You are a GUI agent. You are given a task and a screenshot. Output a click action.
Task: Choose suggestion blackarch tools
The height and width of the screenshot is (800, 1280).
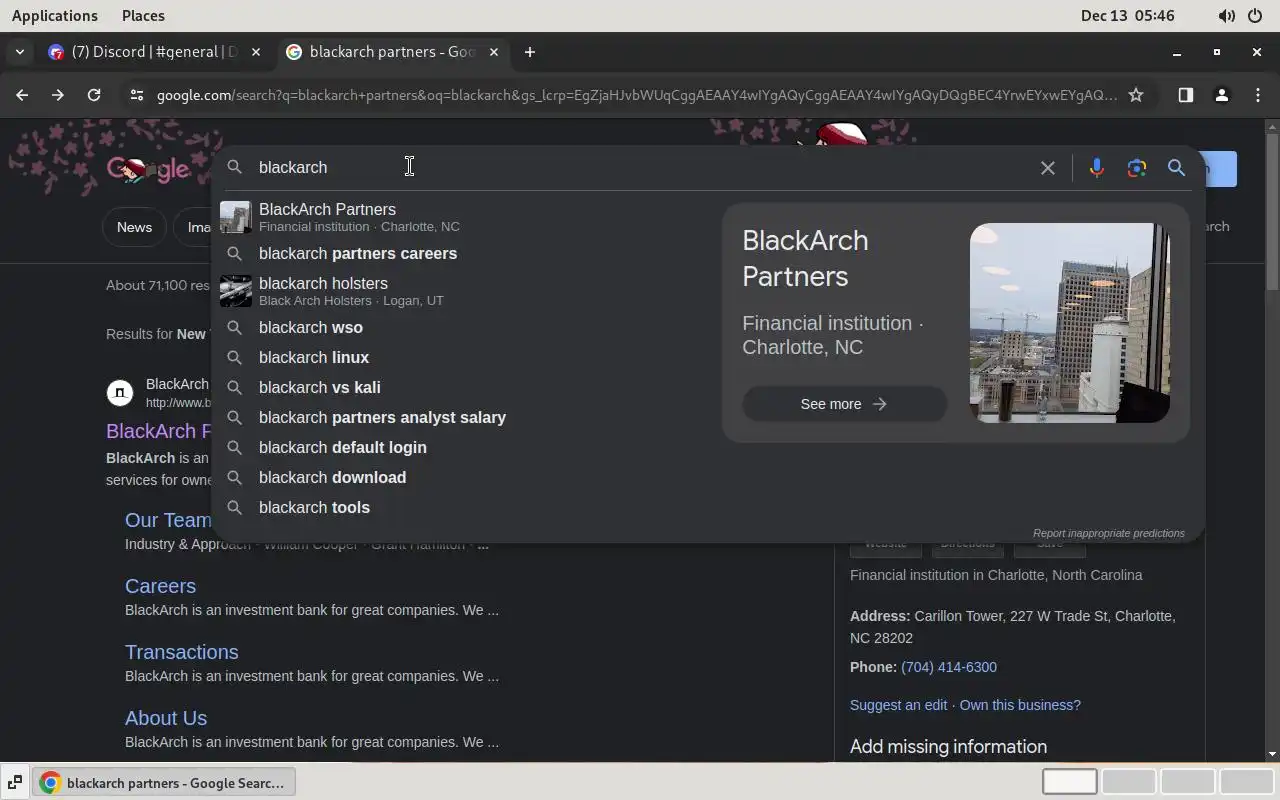465,507
